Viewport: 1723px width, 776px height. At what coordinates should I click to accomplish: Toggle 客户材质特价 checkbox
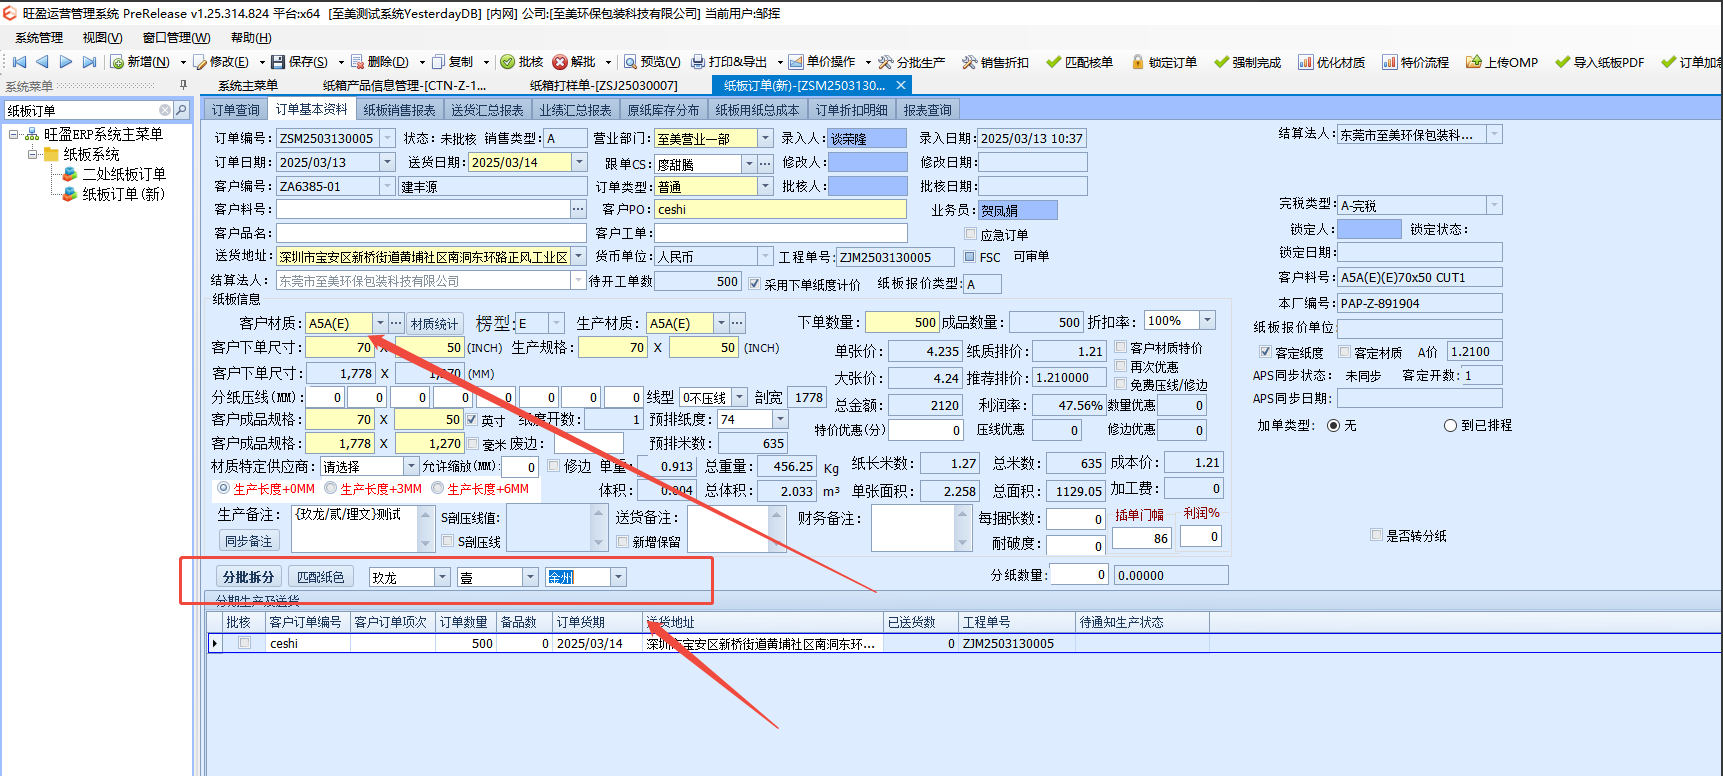coord(1121,348)
